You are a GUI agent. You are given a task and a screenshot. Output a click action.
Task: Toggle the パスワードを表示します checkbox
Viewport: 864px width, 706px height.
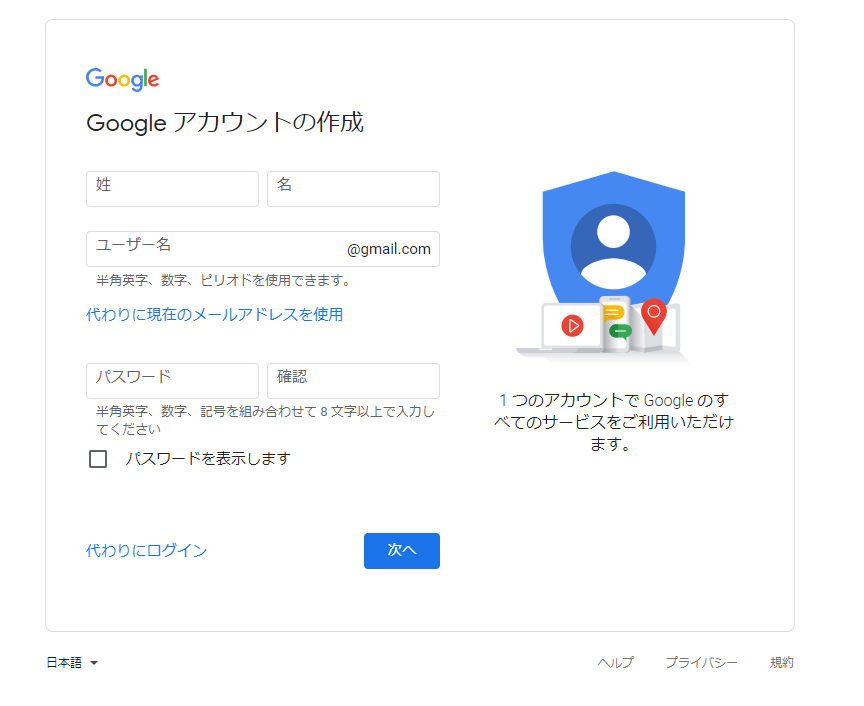tap(98, 459)
